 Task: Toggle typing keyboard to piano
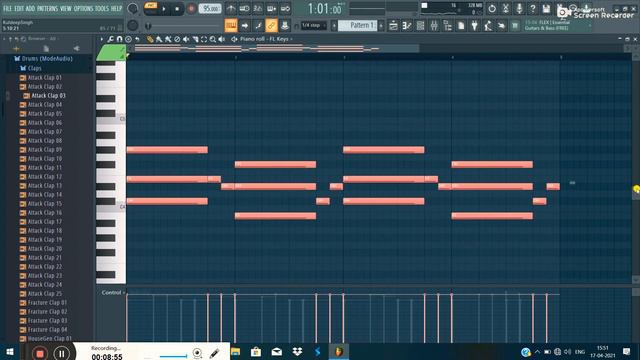point(231,26)
